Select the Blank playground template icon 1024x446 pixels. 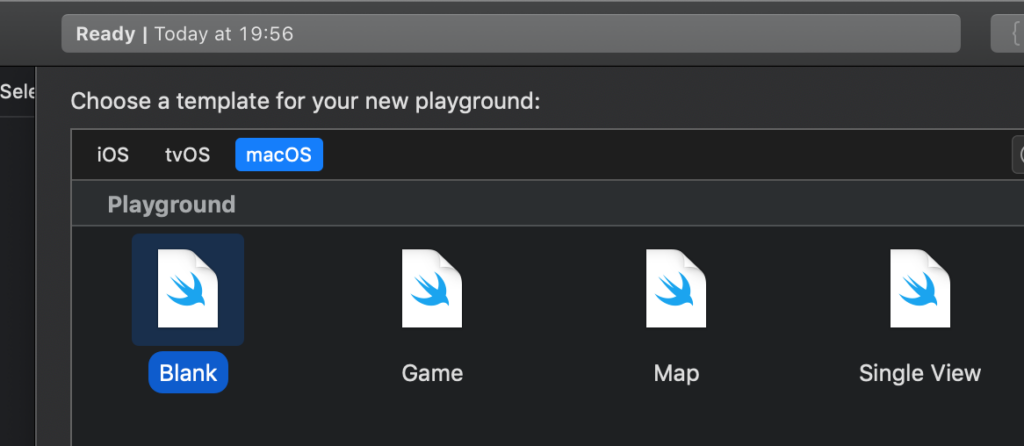(188, 289)
